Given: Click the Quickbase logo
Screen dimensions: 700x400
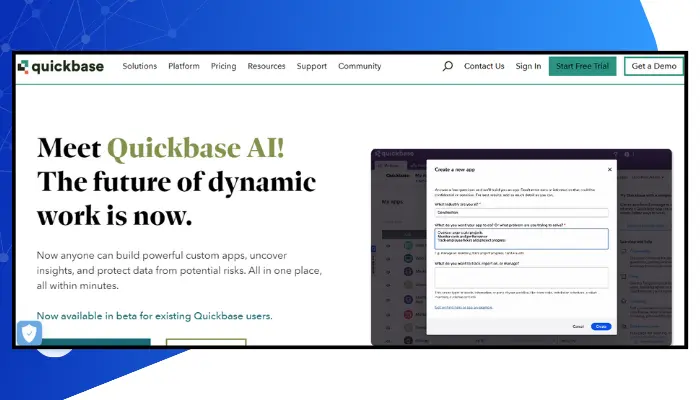Looking at the screenshot, I should pyautogui.click(x=61, y=67).
